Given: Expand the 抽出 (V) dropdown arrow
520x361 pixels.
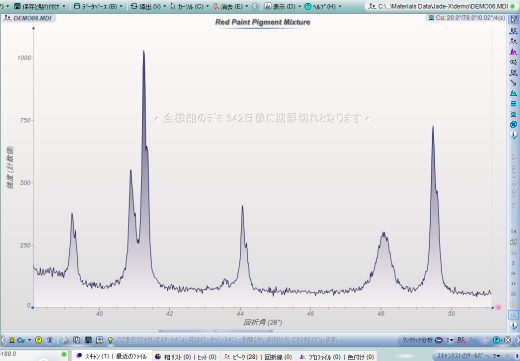Looking at the screenshot, I should pyautogui.click(x=165, y=6).
